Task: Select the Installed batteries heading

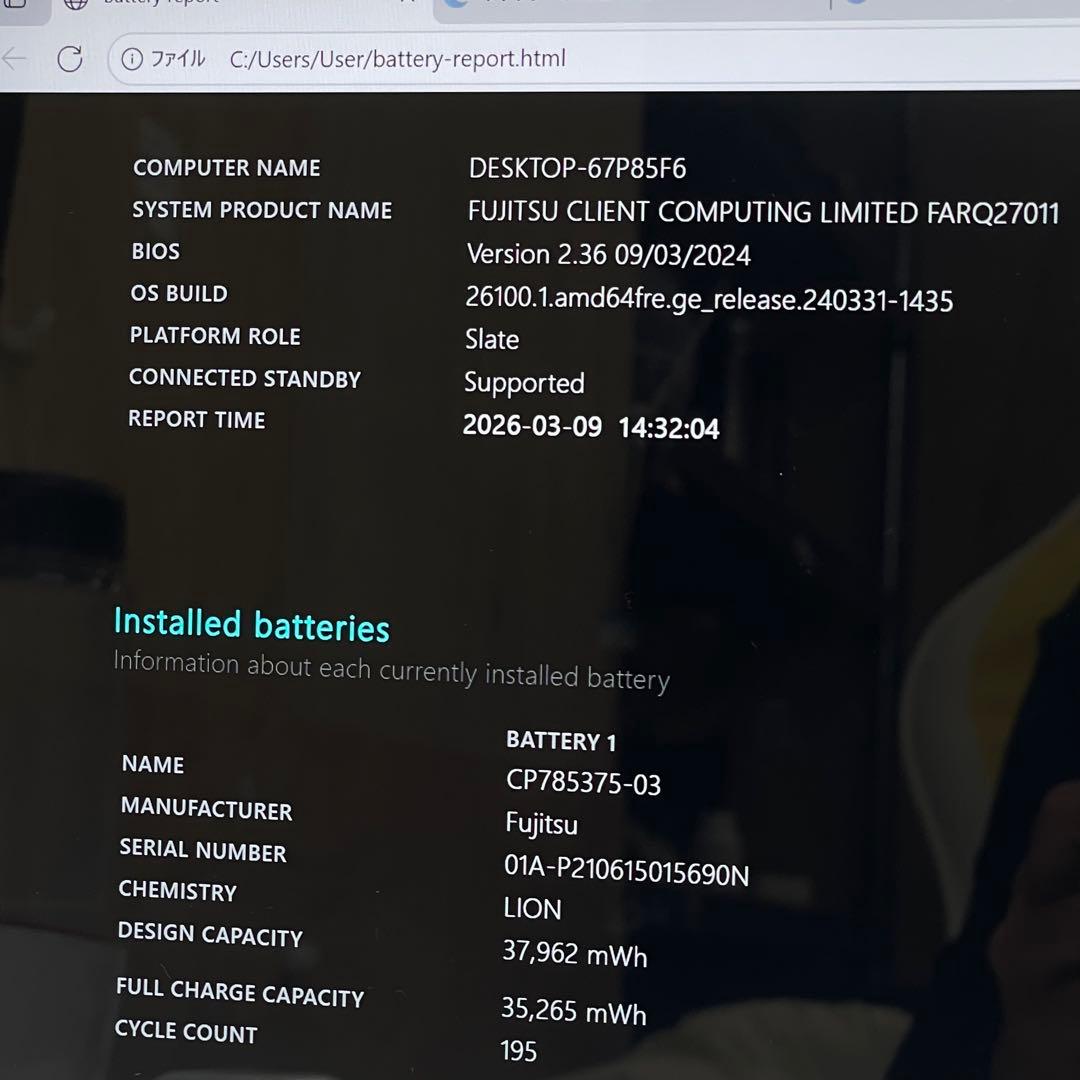Action: (251, 624)
